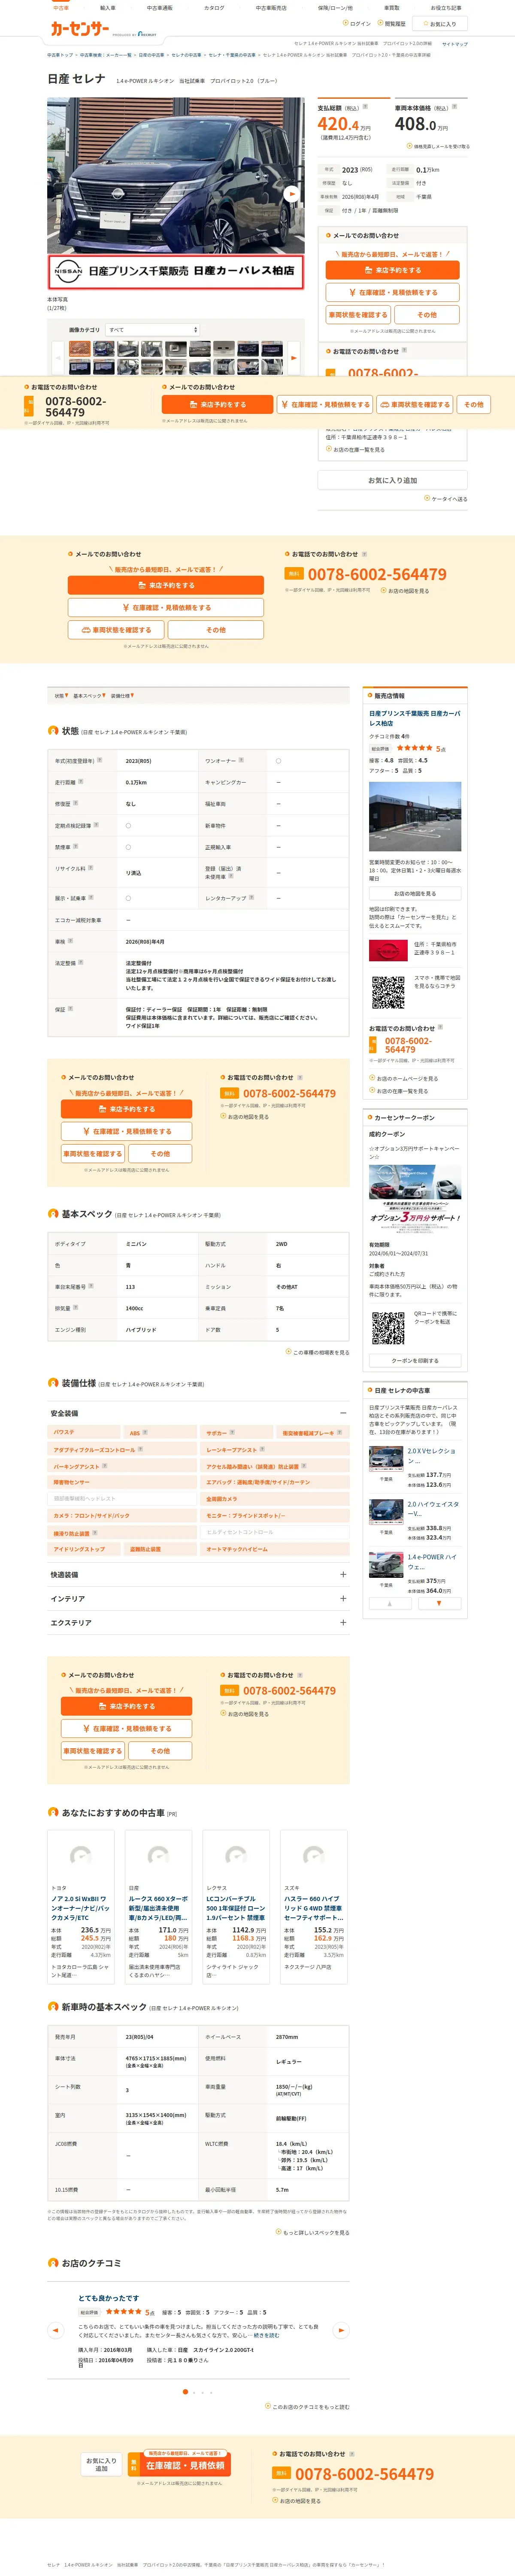515x2576 pixels.
Task: Click the カーセンサー logo
Action: [x=80, y=29]
